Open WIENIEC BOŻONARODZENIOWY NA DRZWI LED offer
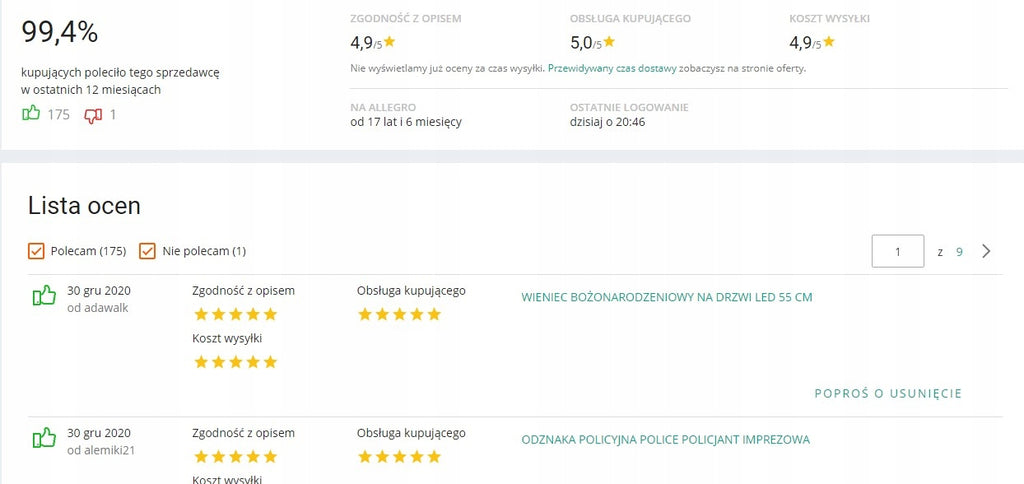Screen dimensions: 1024x484 (x=667, y=297)
